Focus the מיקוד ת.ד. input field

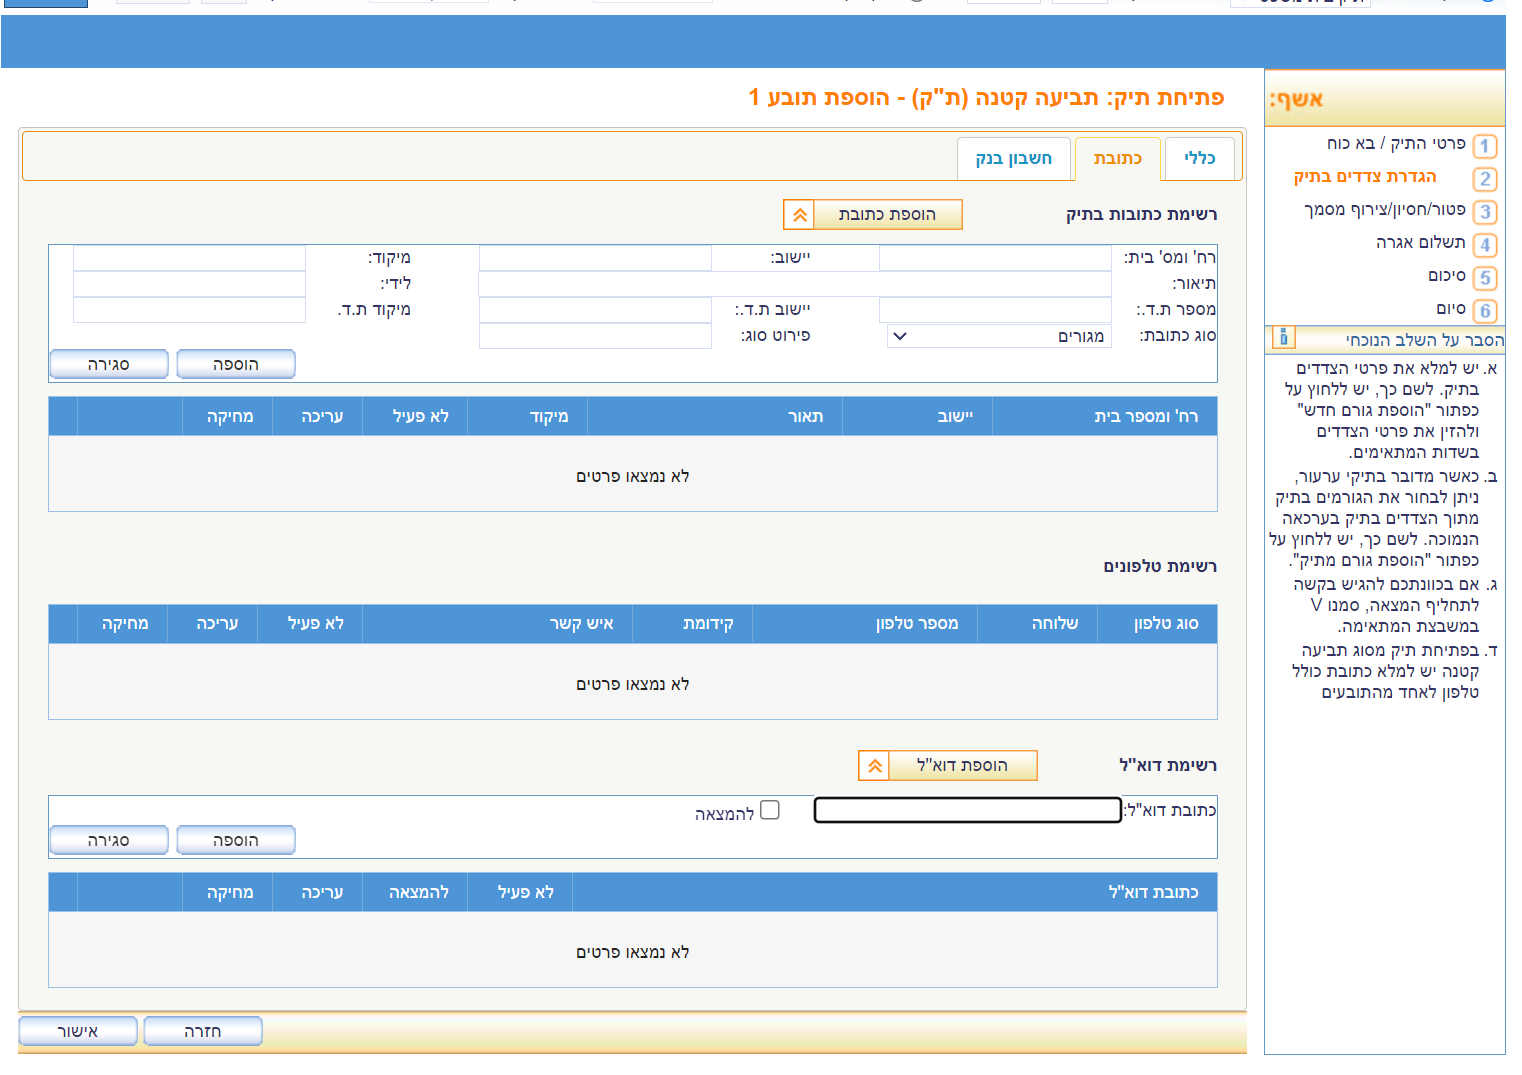189,310
